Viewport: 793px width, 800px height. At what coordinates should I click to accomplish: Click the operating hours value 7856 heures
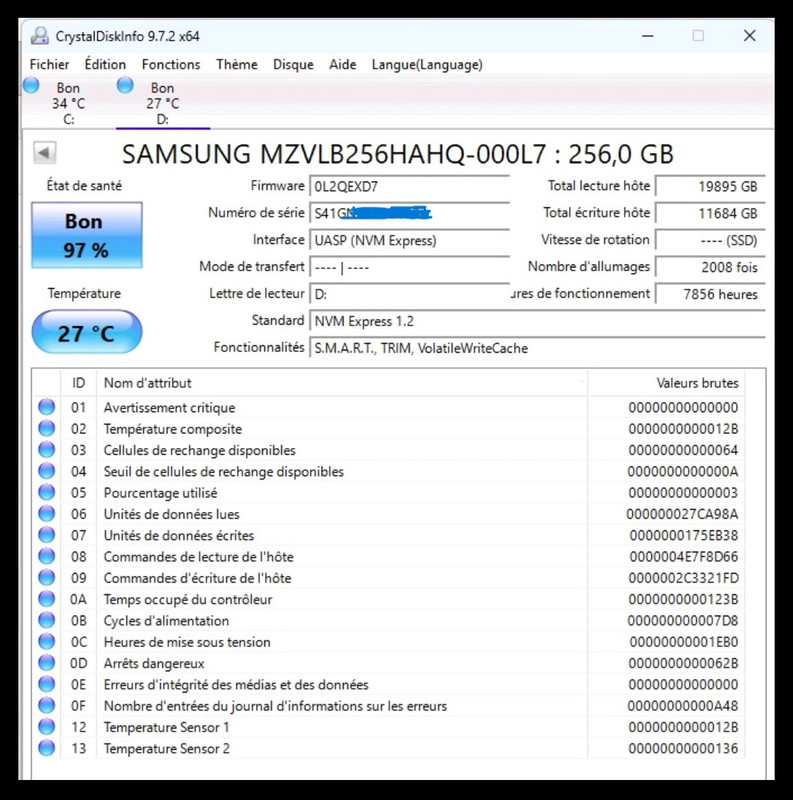point(710,294)
